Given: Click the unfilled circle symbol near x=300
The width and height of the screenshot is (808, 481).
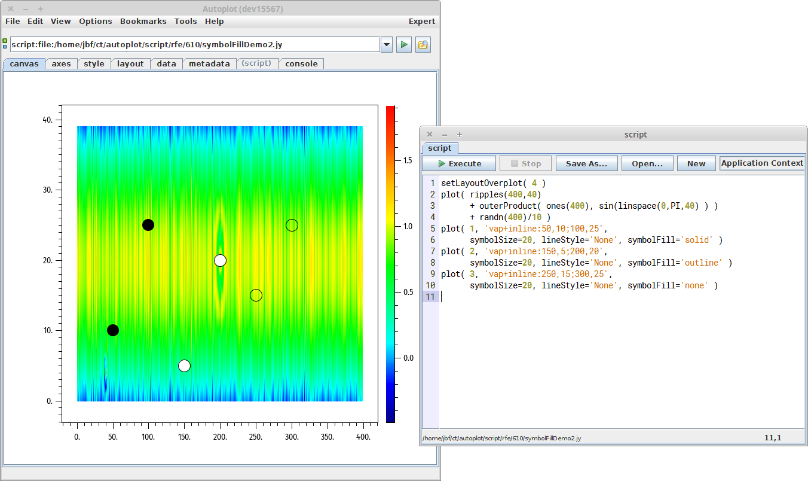Looking at the screenshot, I should point(292,225).
